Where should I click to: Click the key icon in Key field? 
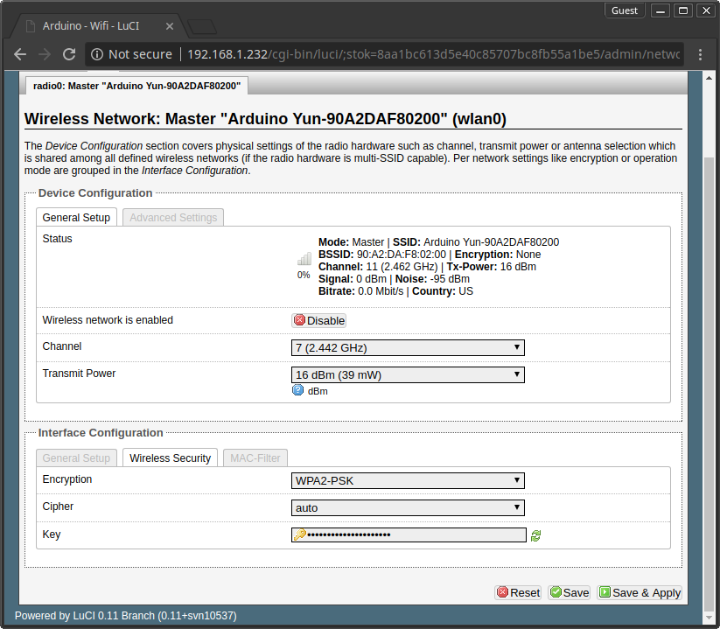click(x=300, y=534)
